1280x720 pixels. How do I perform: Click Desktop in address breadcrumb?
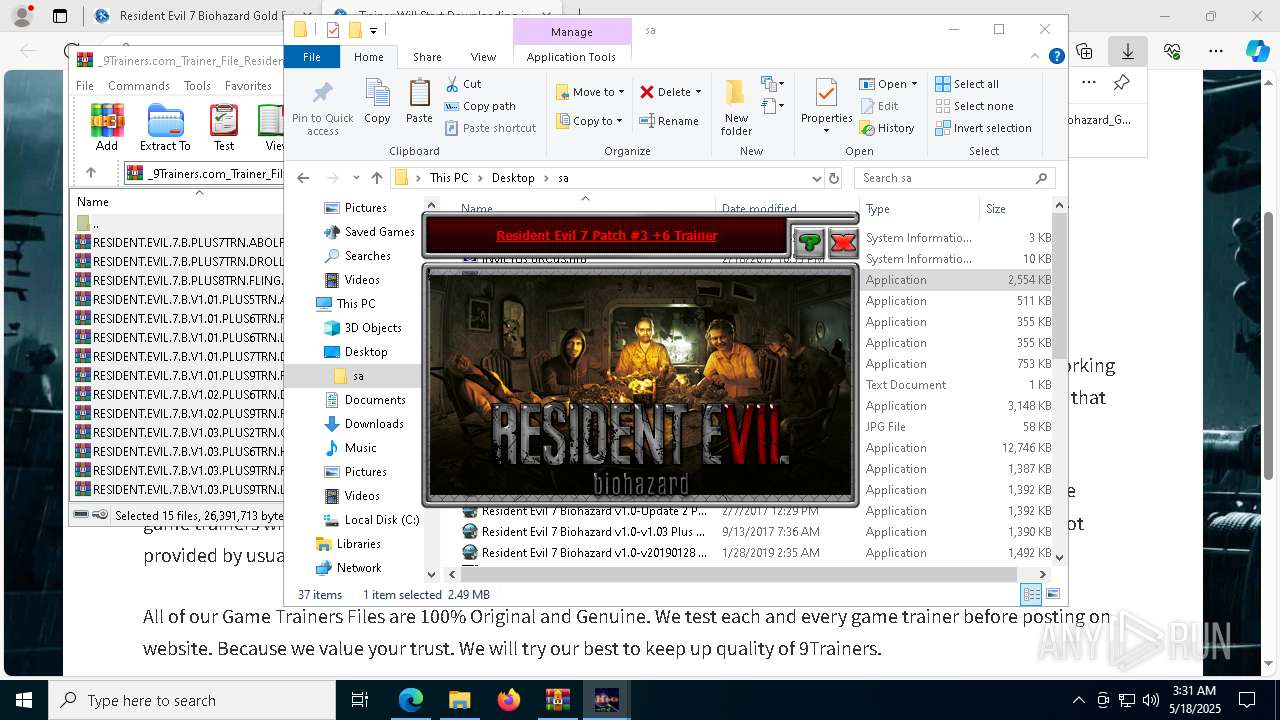pos(513,178)
